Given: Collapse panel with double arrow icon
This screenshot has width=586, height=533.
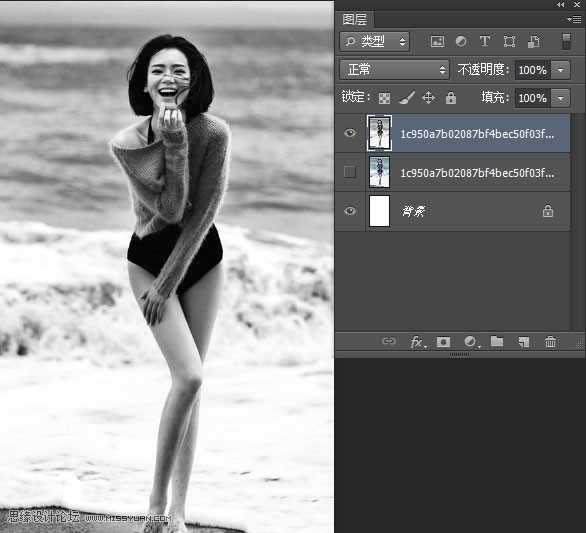Looking at the screenshot, I should 560,4.
